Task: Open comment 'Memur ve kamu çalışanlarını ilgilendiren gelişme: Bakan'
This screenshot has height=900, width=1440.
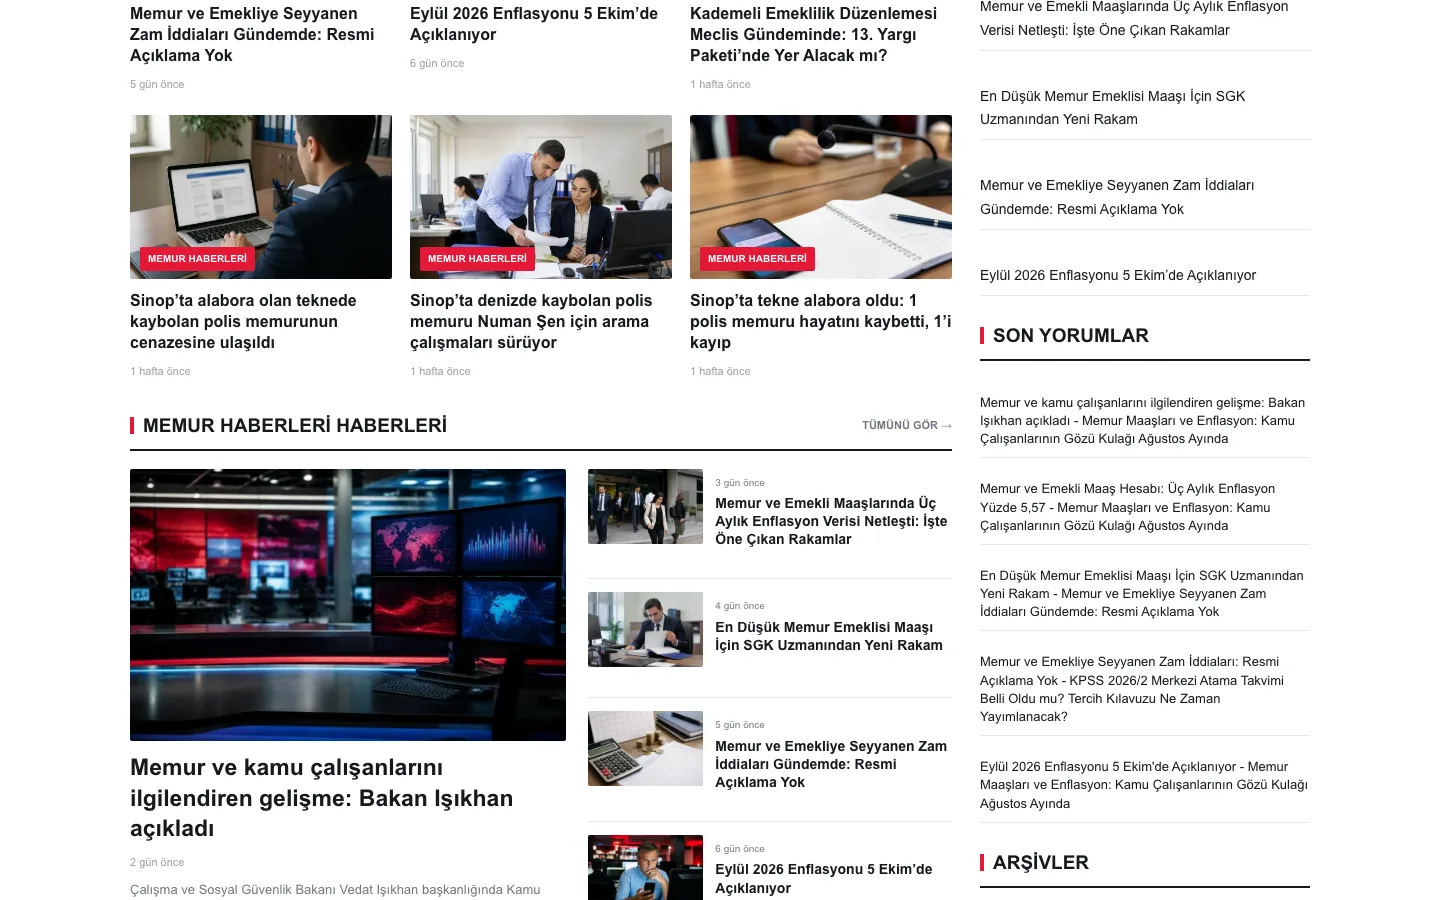Action: click(1142, 421)
